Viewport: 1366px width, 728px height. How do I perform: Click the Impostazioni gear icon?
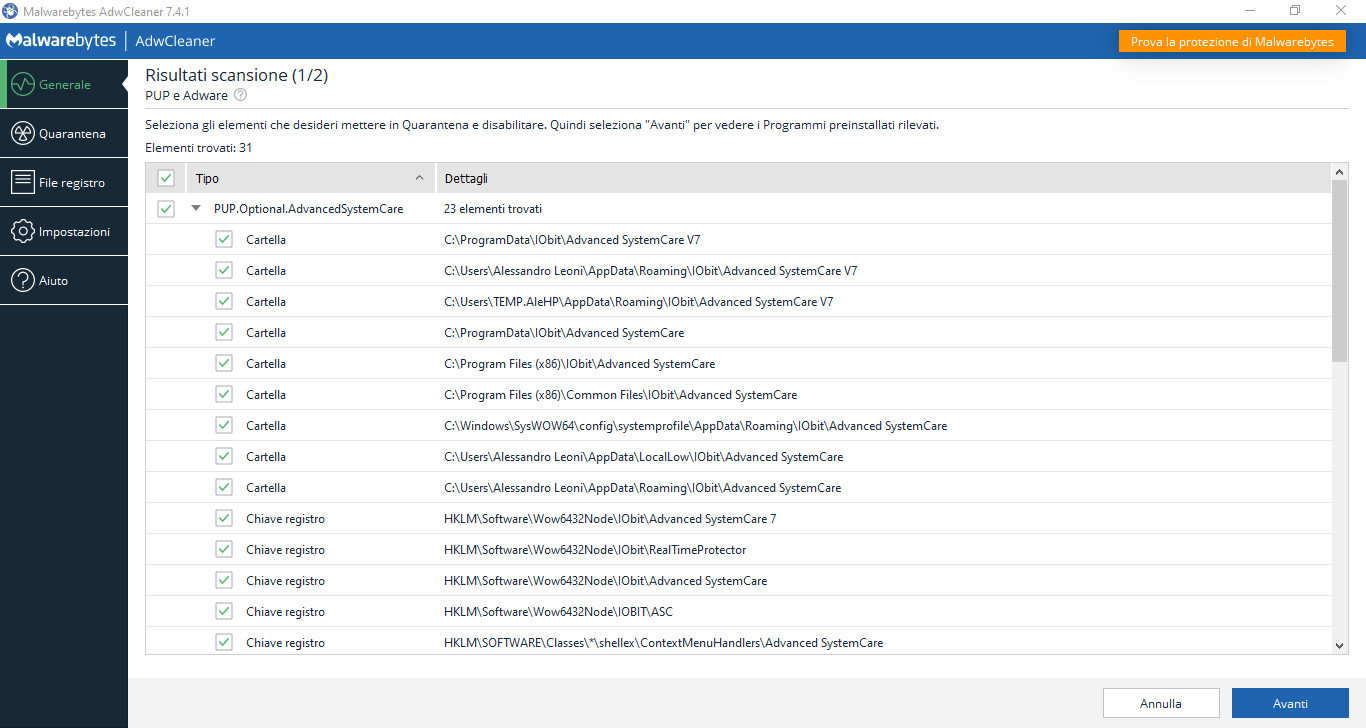pos(23,232)
